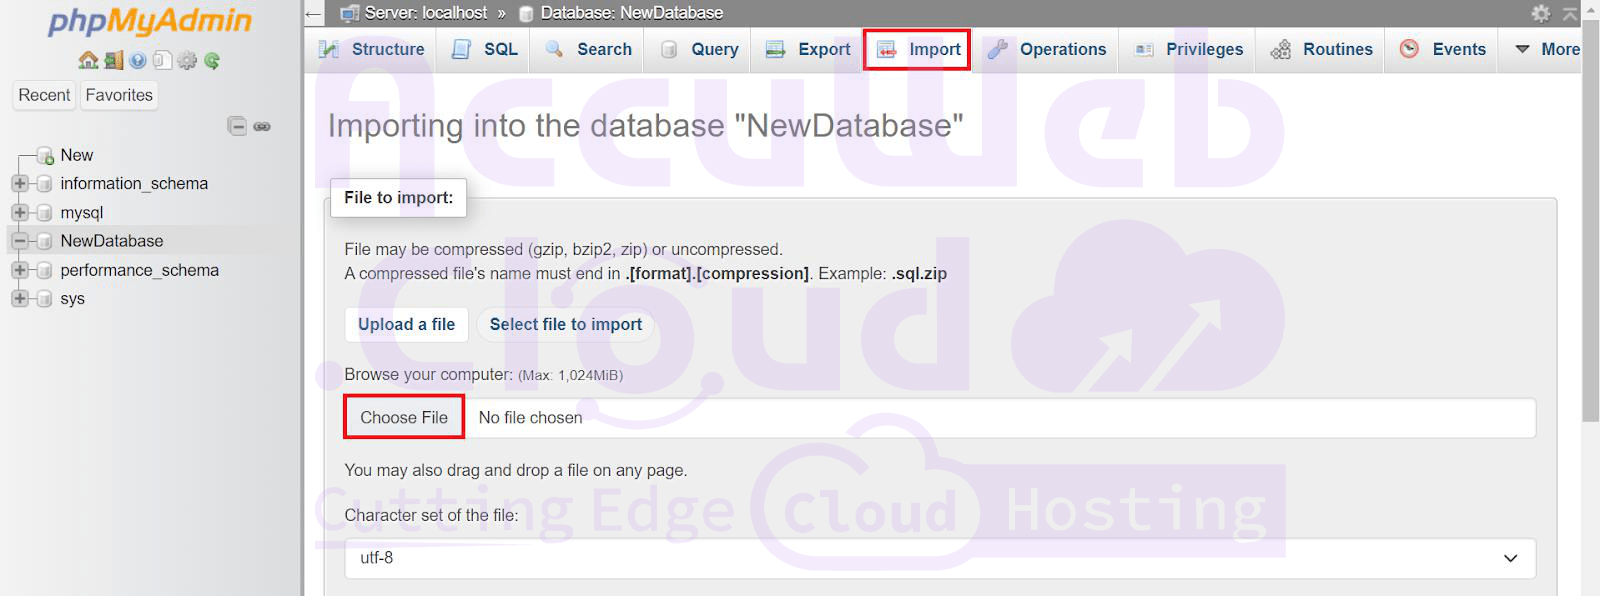Open navigation panel settings gear icon
Image resolution: width=1600 pixels, height=596 pixels.
click(x=187, y=61)
